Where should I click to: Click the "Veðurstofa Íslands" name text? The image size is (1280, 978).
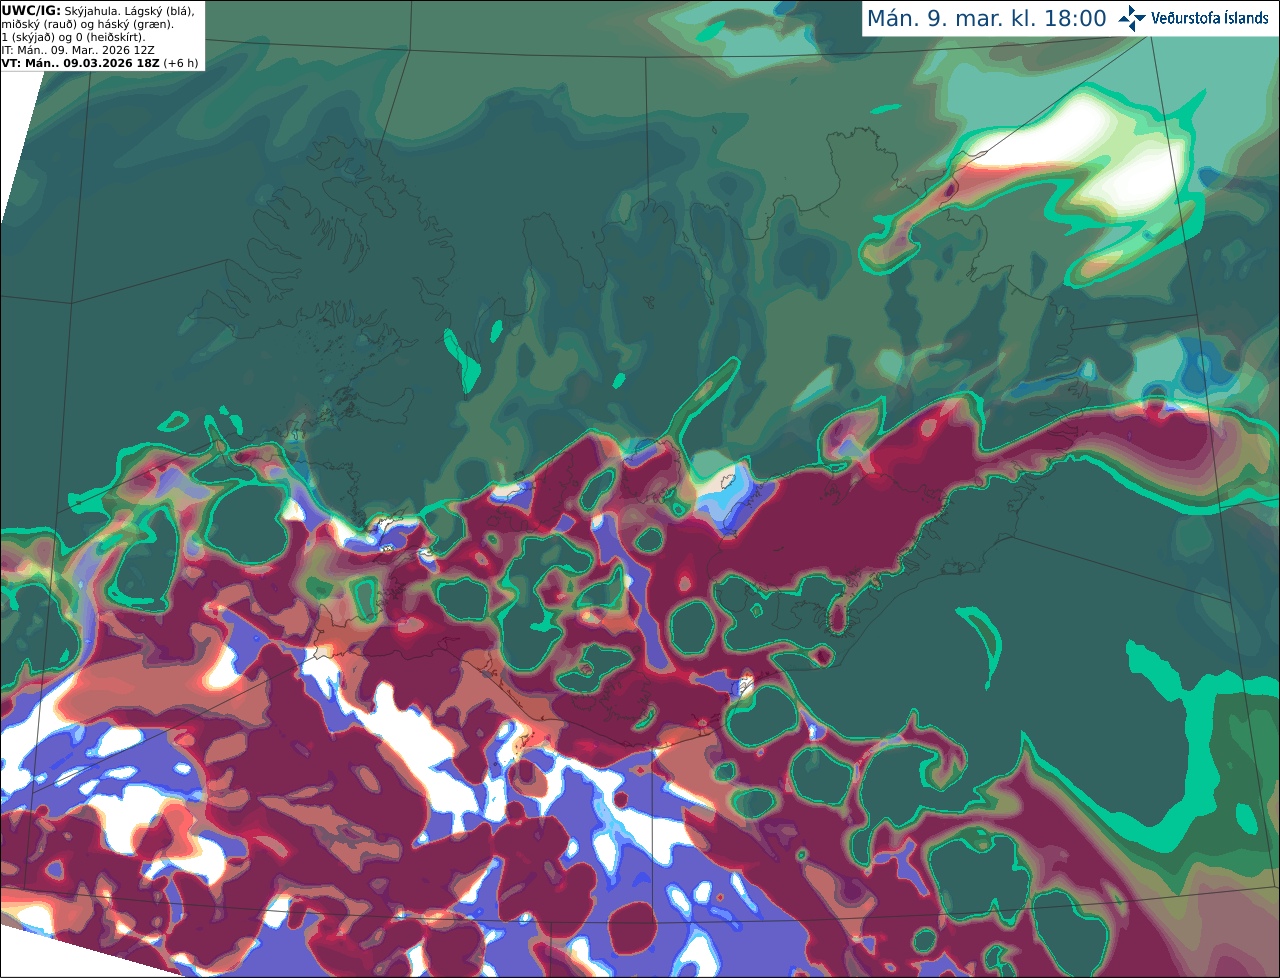(x=1211, y=18)
